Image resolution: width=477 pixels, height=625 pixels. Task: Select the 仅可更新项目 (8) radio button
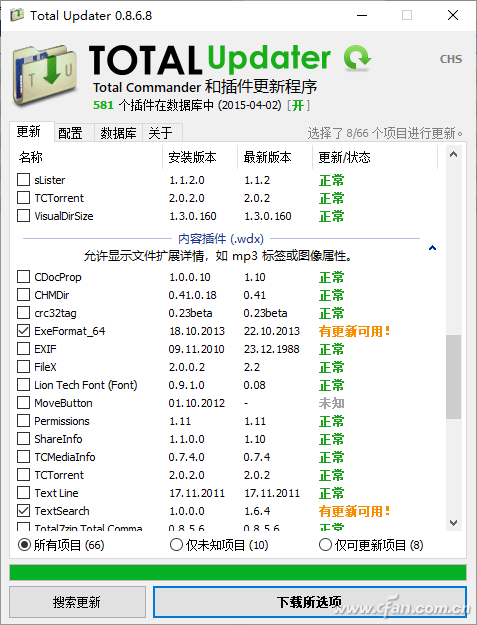[325, 544]
